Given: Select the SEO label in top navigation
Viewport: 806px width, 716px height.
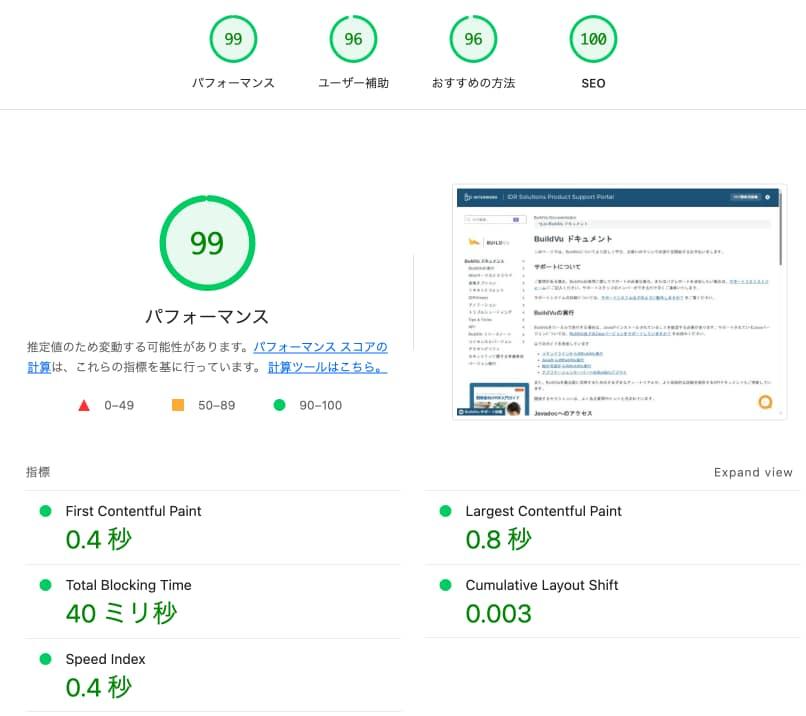Looking at the screenshot, I should [x=592, y=84].
